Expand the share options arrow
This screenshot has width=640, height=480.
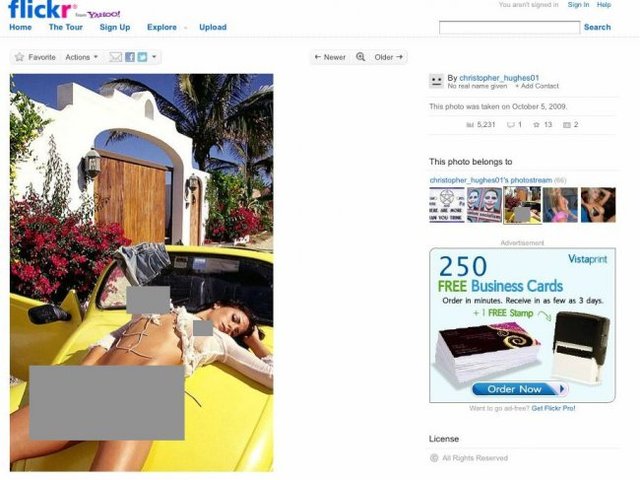[154, 56]
